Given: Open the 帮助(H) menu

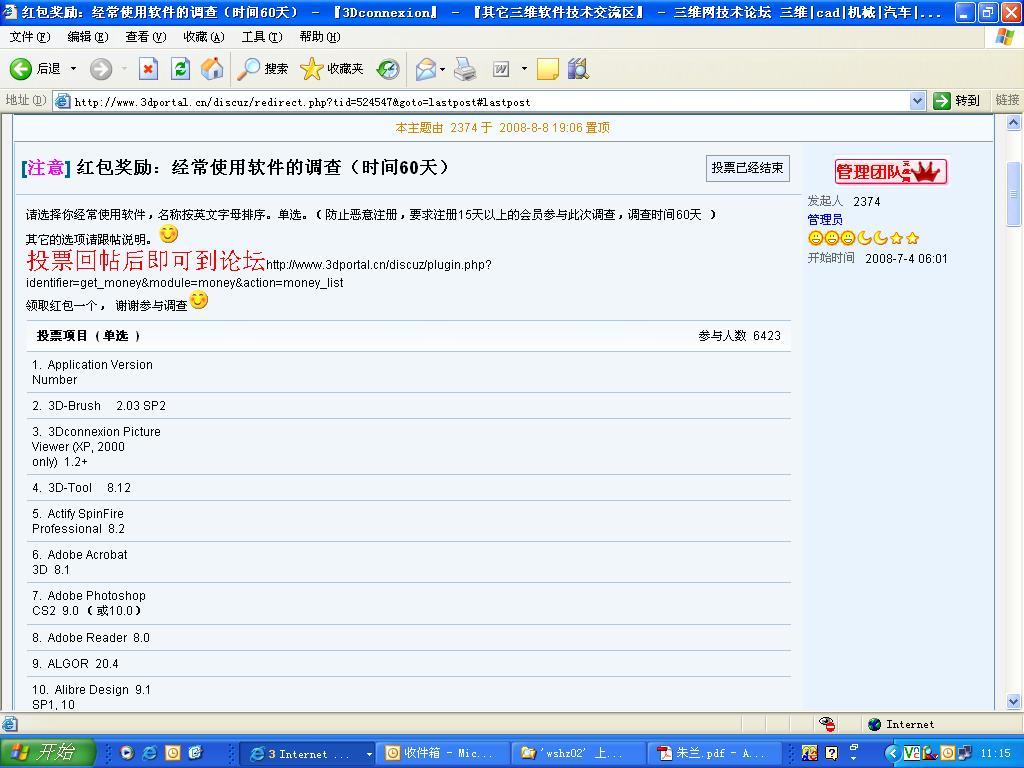Looking at the screenshot, I should coord(320,37).
